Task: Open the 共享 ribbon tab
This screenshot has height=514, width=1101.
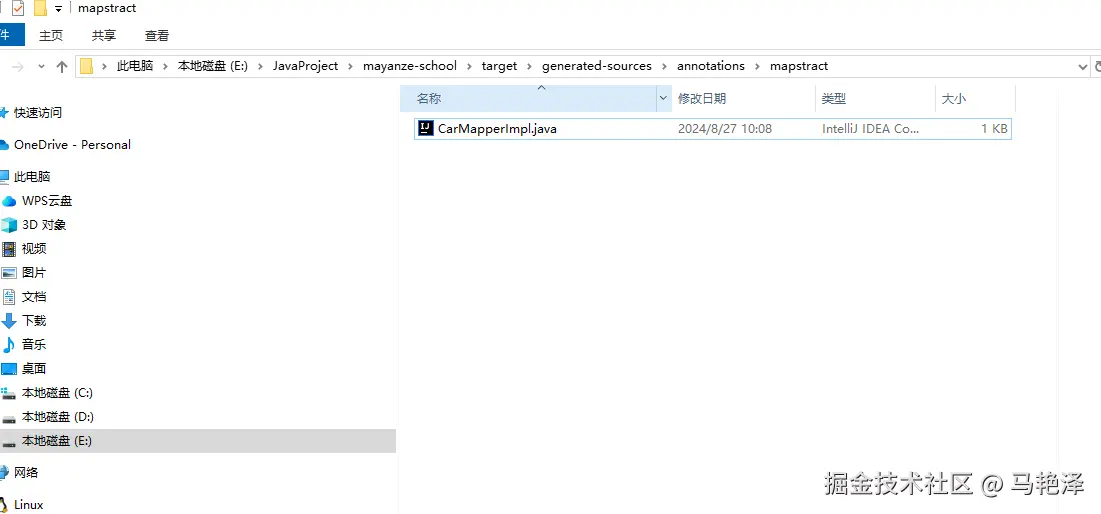Action: (x=104, y=35)
